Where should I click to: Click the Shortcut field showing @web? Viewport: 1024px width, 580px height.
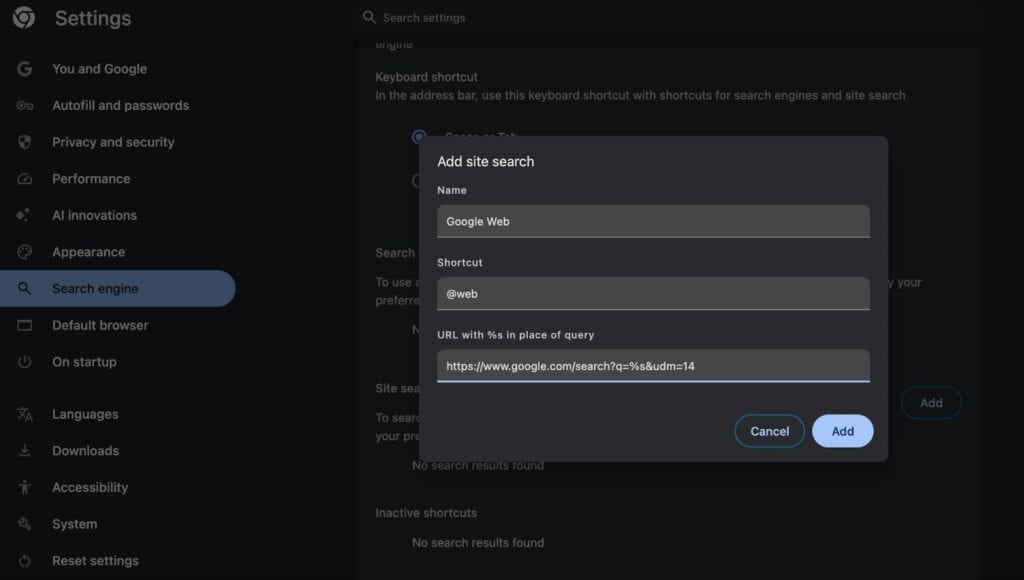[653, 293]
